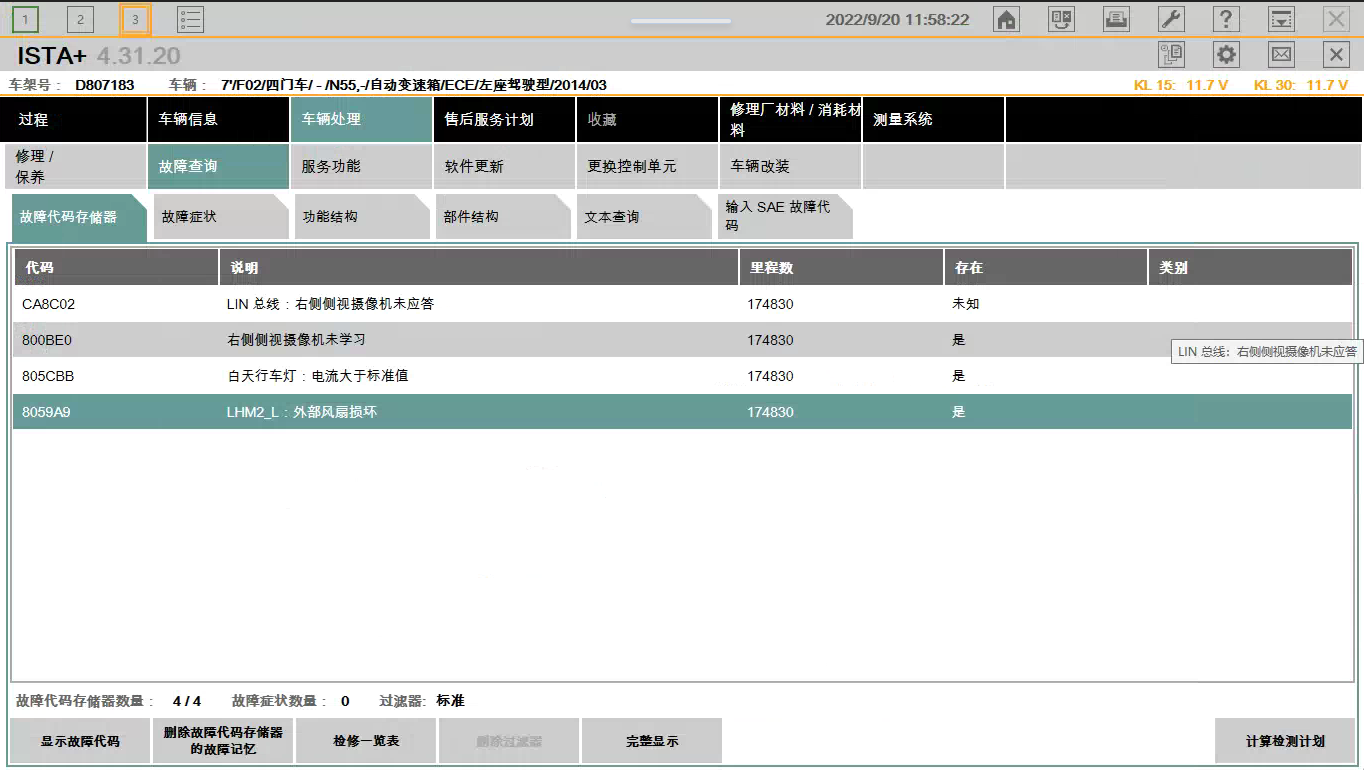Select fault code 8059A9 row
The width and height of the screenshot is (1364, 770).
682,412
